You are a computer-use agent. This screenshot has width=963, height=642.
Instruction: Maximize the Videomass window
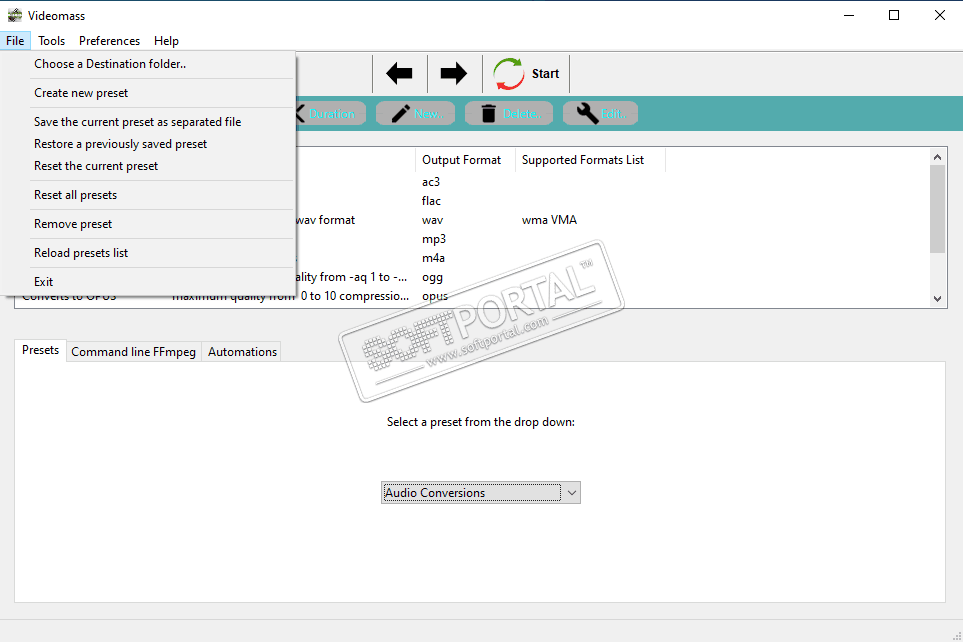(894, 15)
